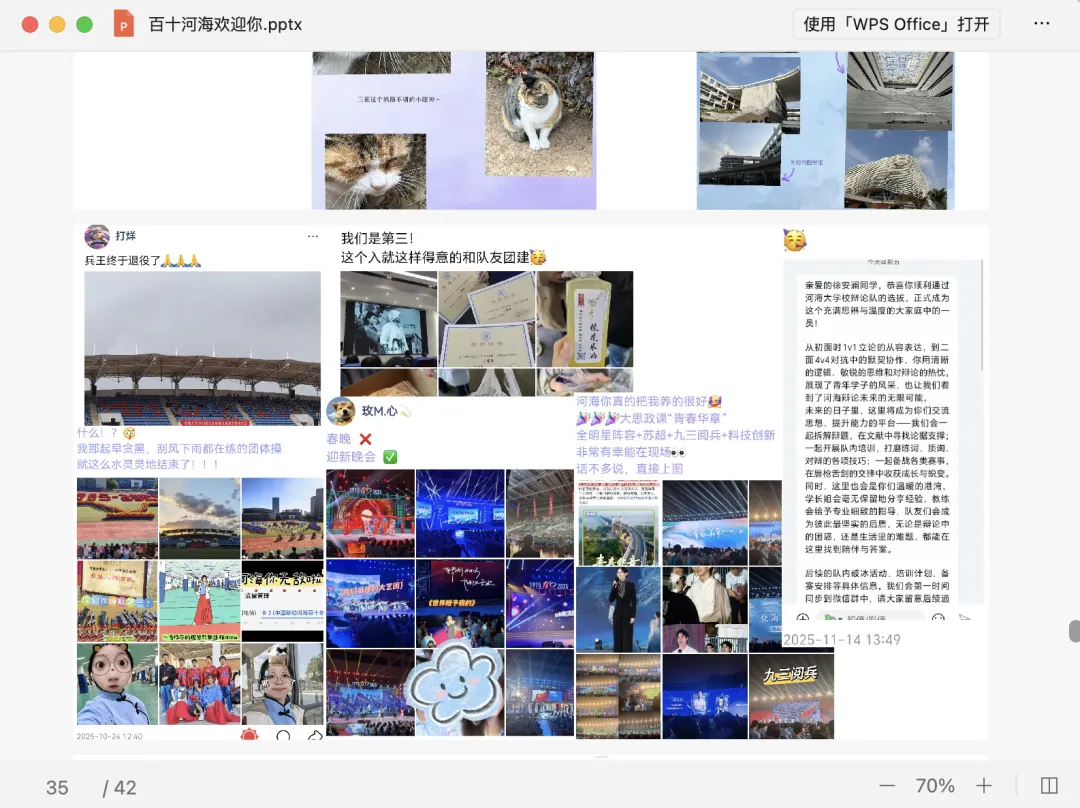Toggle the sidebar panel layout icon

[x=1049, y=785]
